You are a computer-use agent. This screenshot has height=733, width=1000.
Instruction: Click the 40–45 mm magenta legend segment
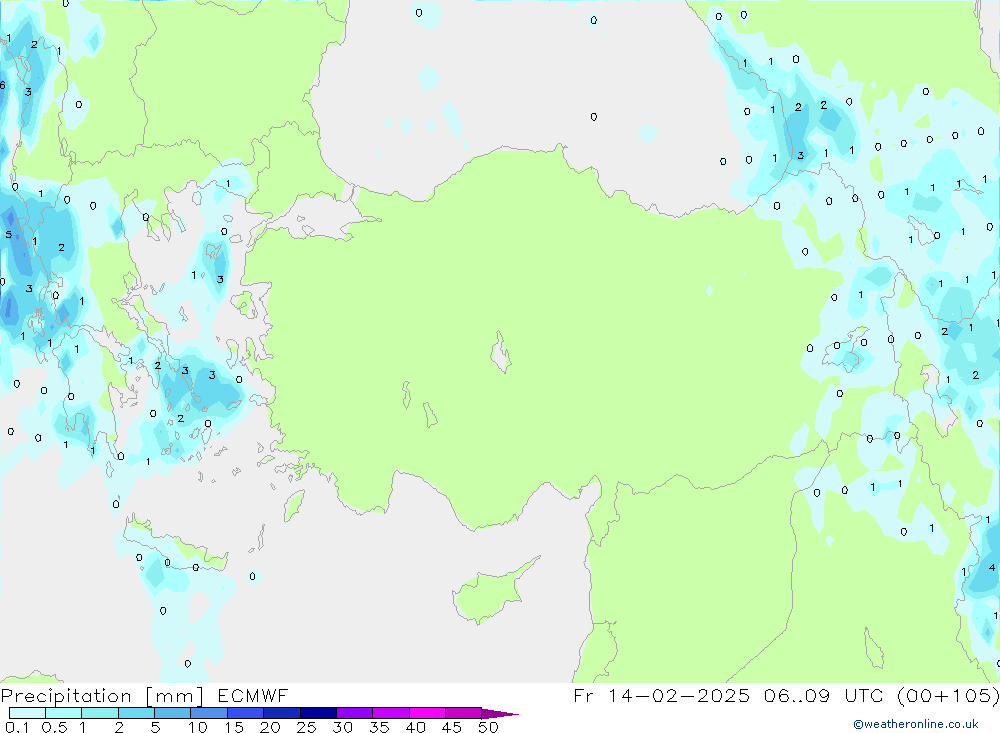point(427,713)
